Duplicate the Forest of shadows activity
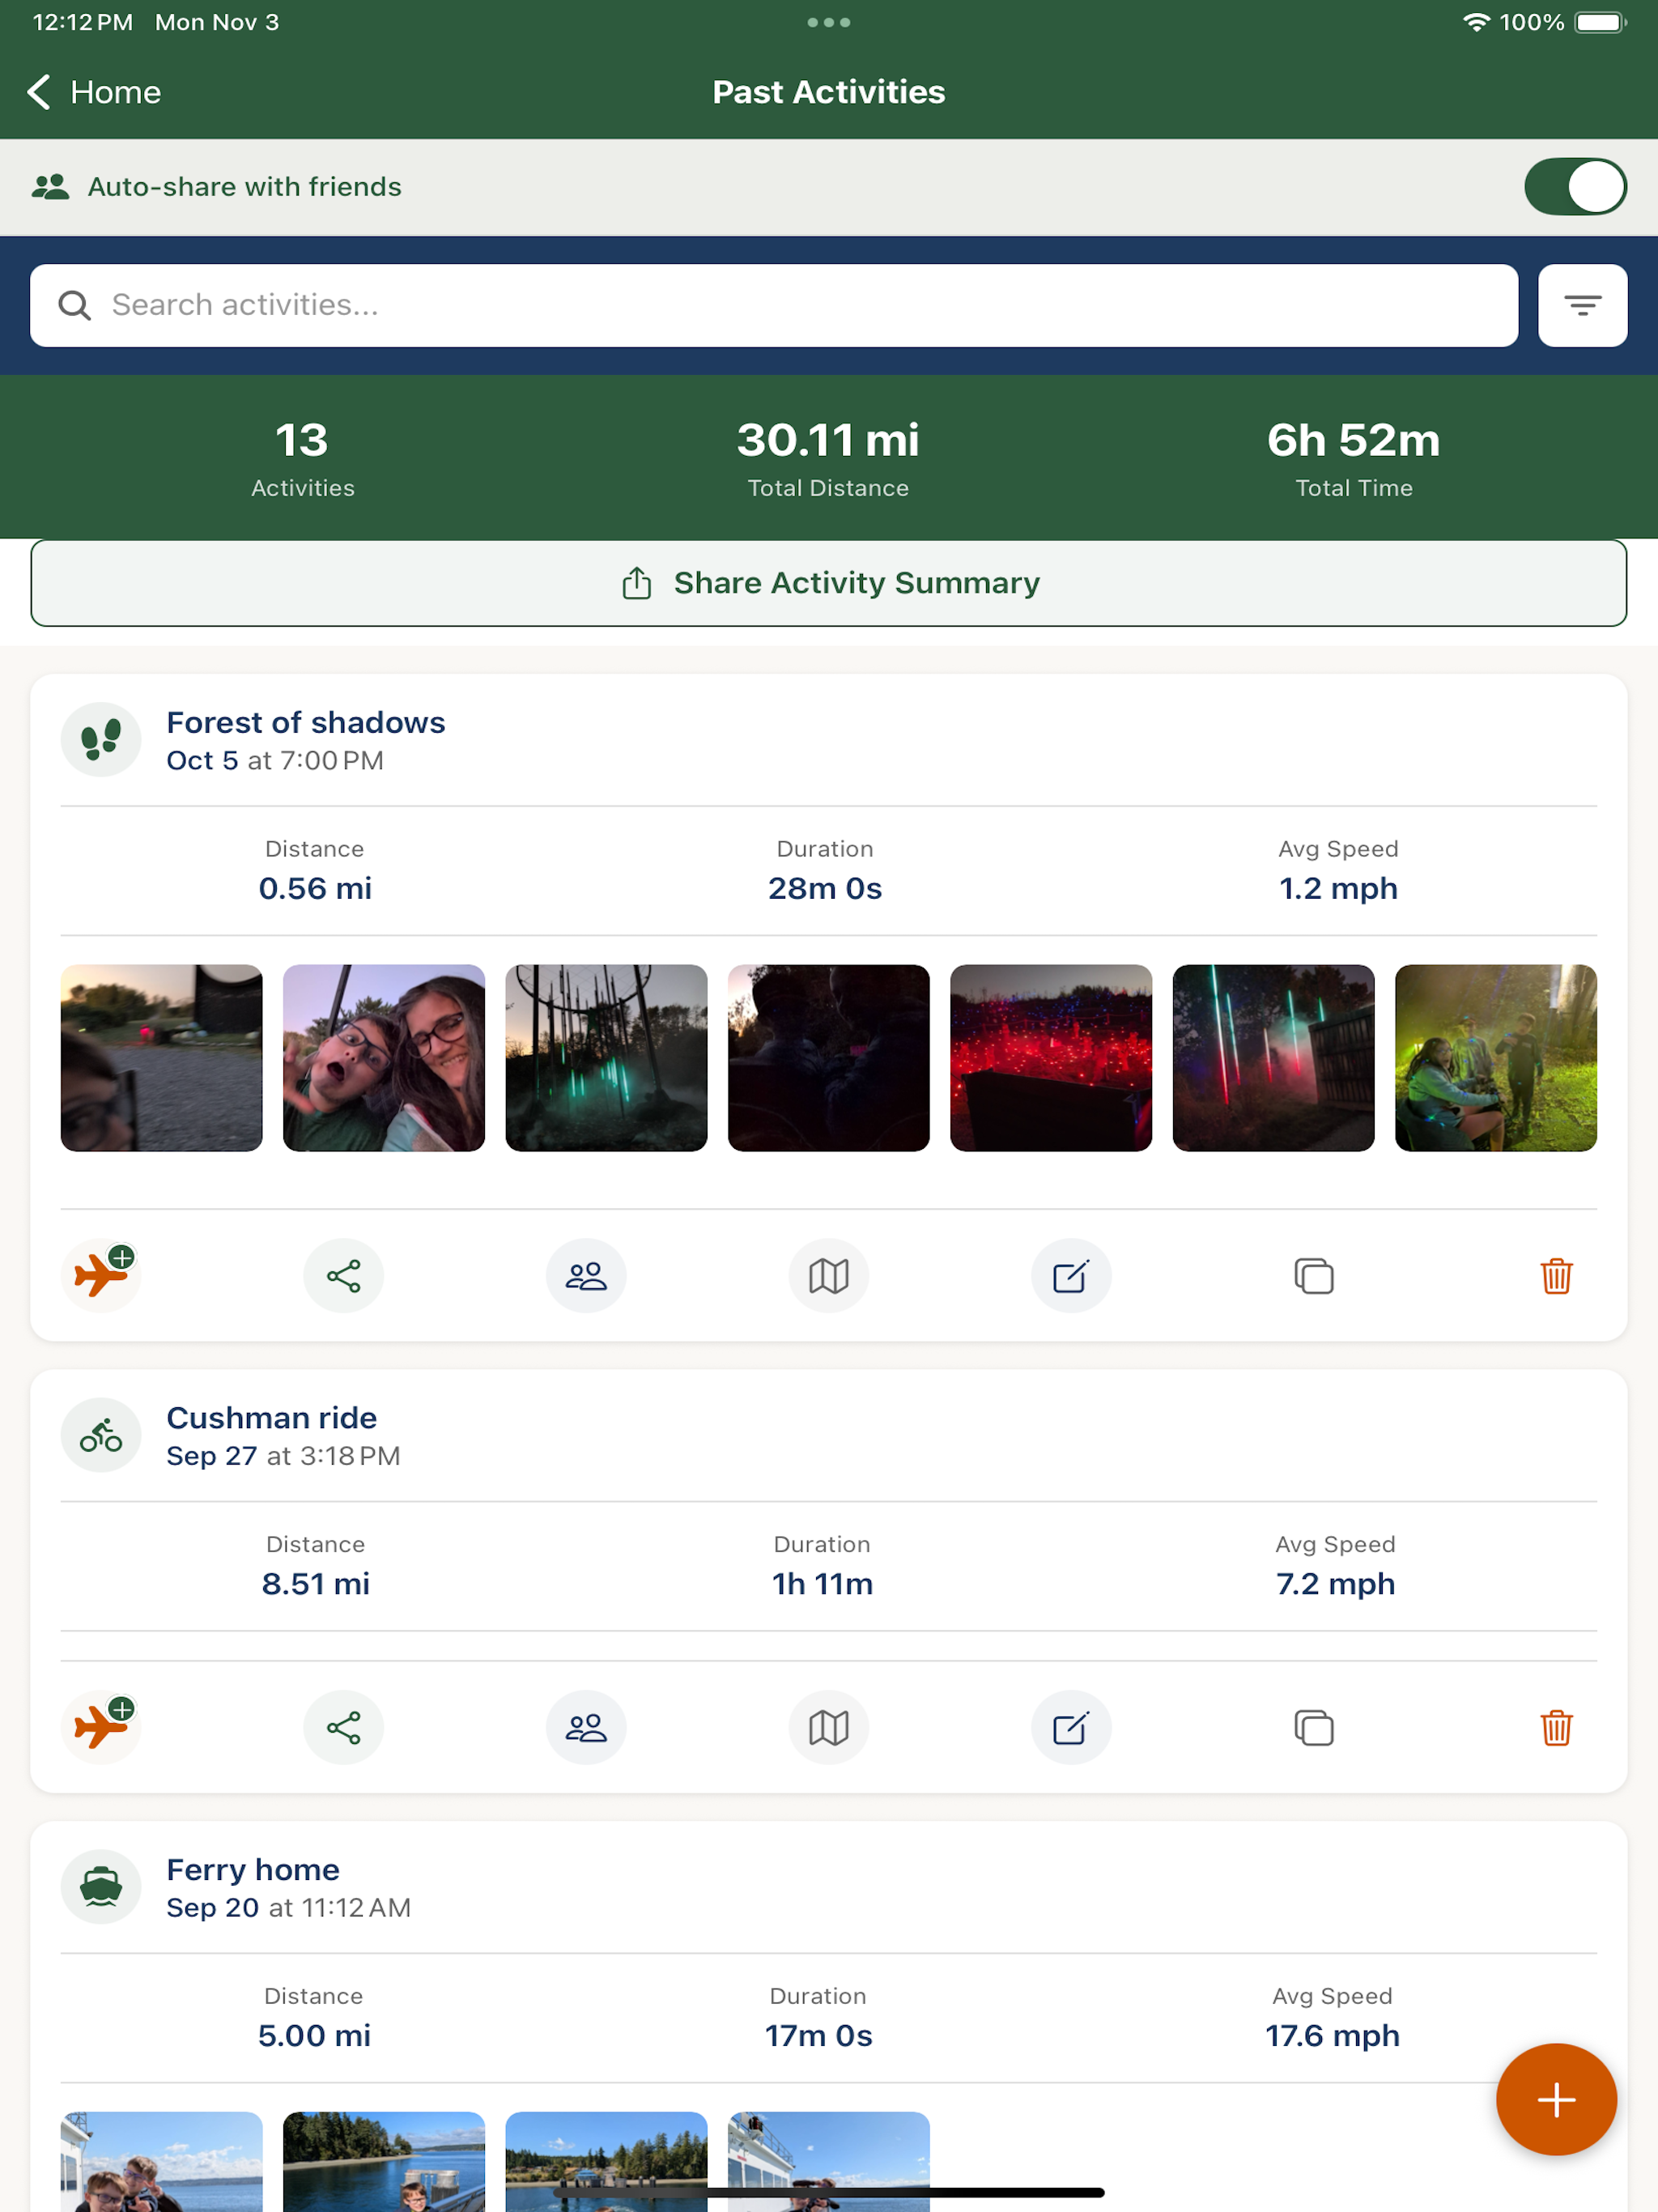 [x=1314, y=1276]
